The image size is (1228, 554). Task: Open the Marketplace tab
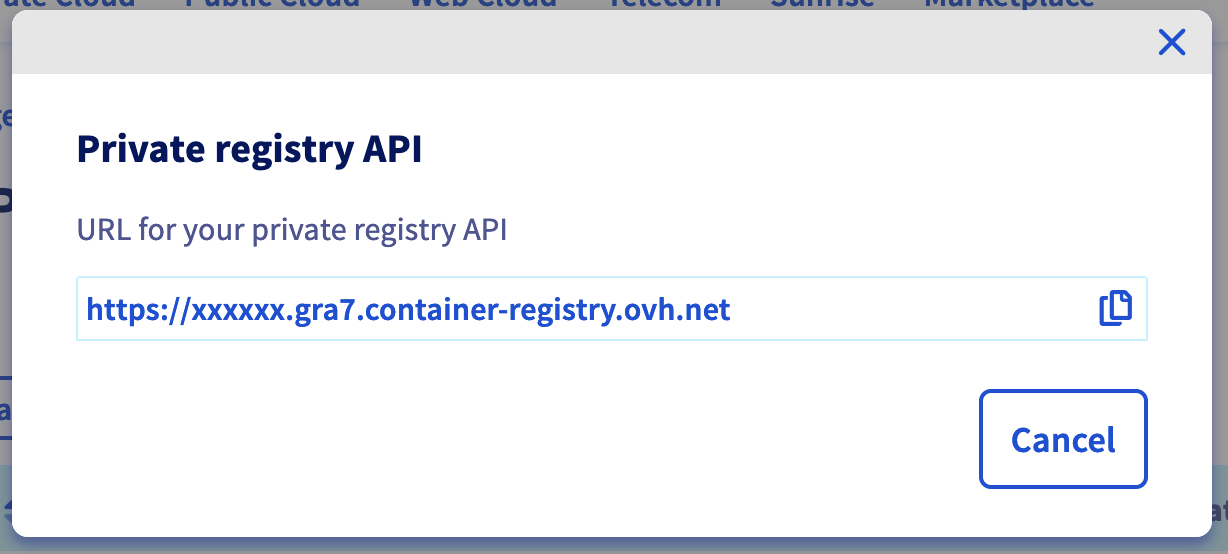coord(1008,3)
